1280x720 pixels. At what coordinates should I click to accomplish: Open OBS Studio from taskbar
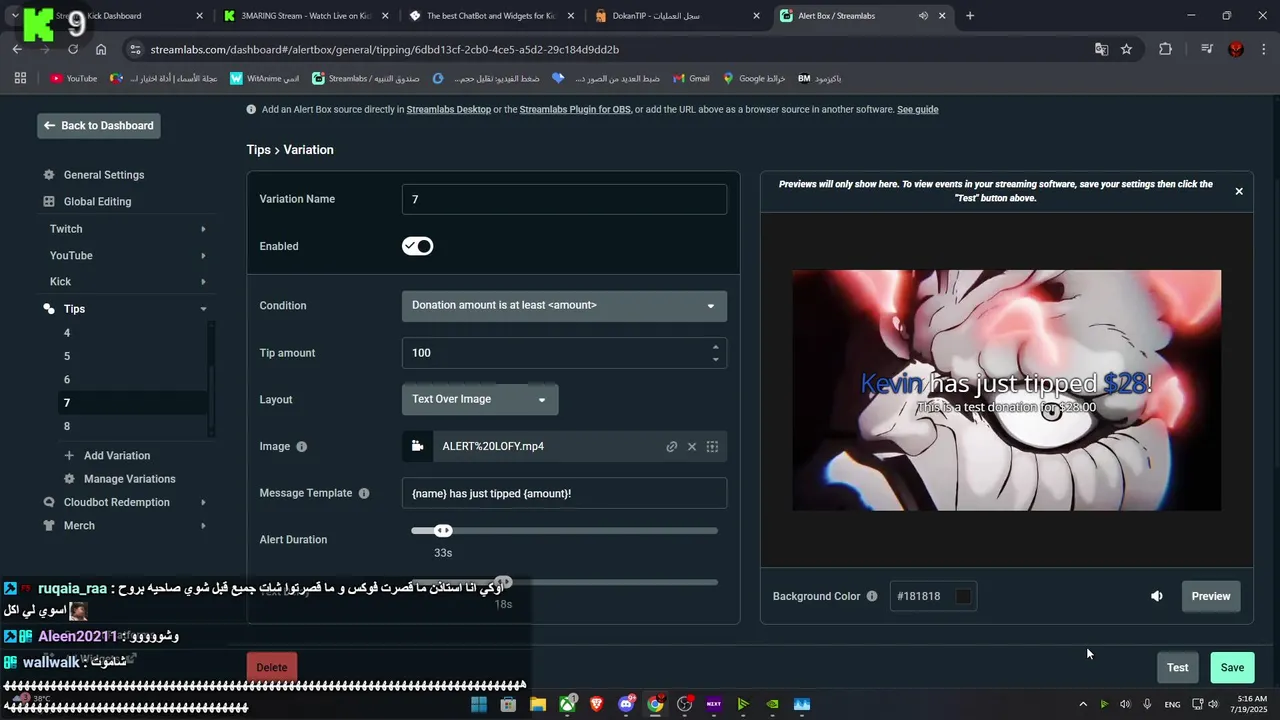(684, 704)
